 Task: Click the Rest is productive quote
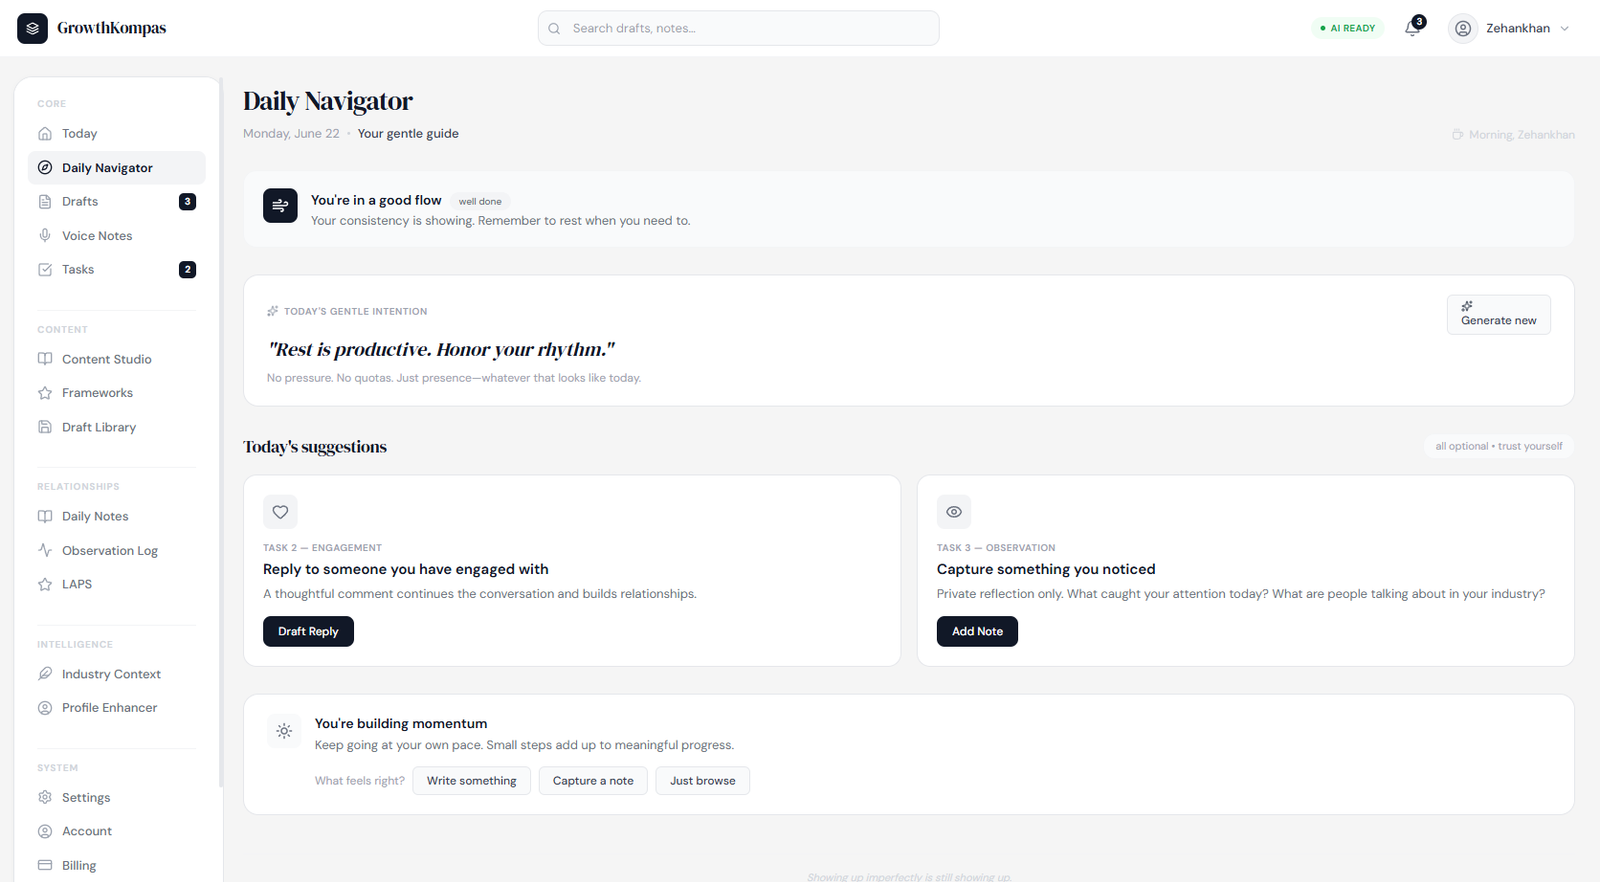[x=441, y=349]
